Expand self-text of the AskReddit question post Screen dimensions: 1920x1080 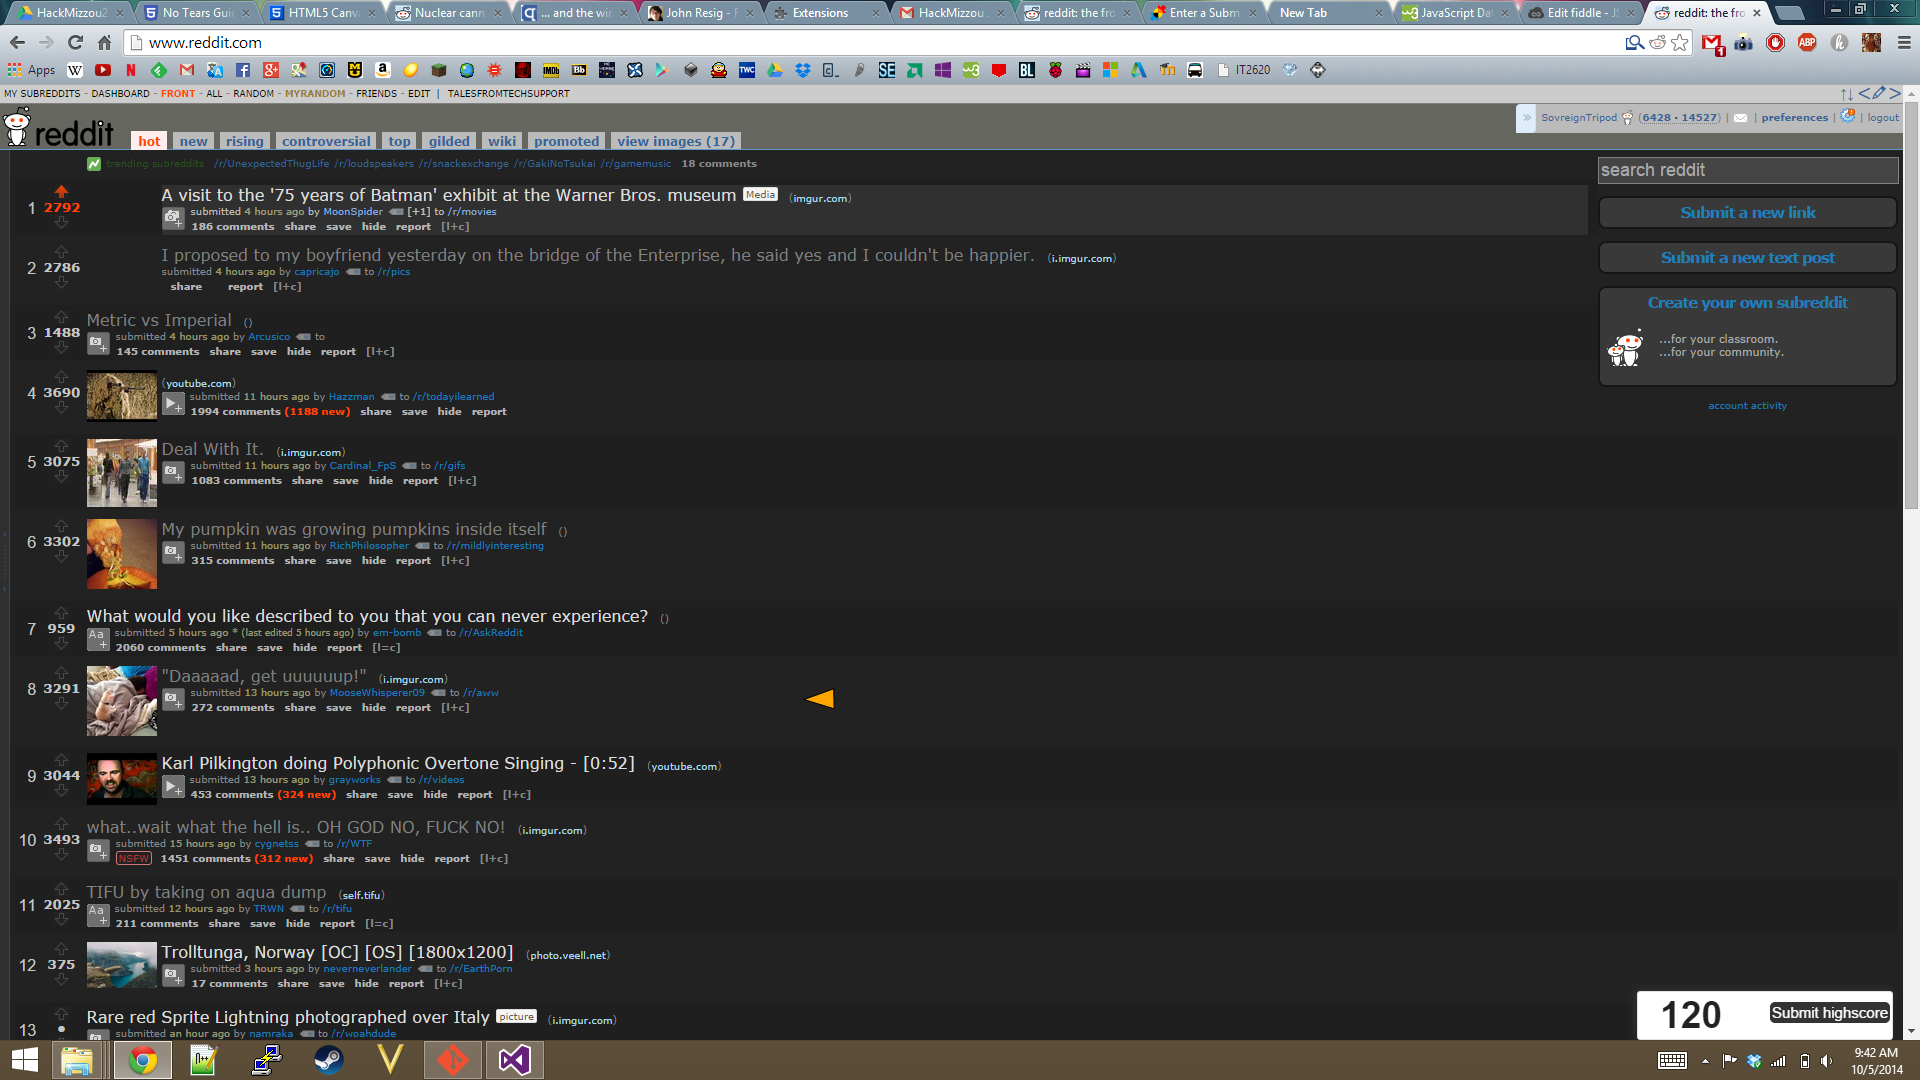coord(97,639)
